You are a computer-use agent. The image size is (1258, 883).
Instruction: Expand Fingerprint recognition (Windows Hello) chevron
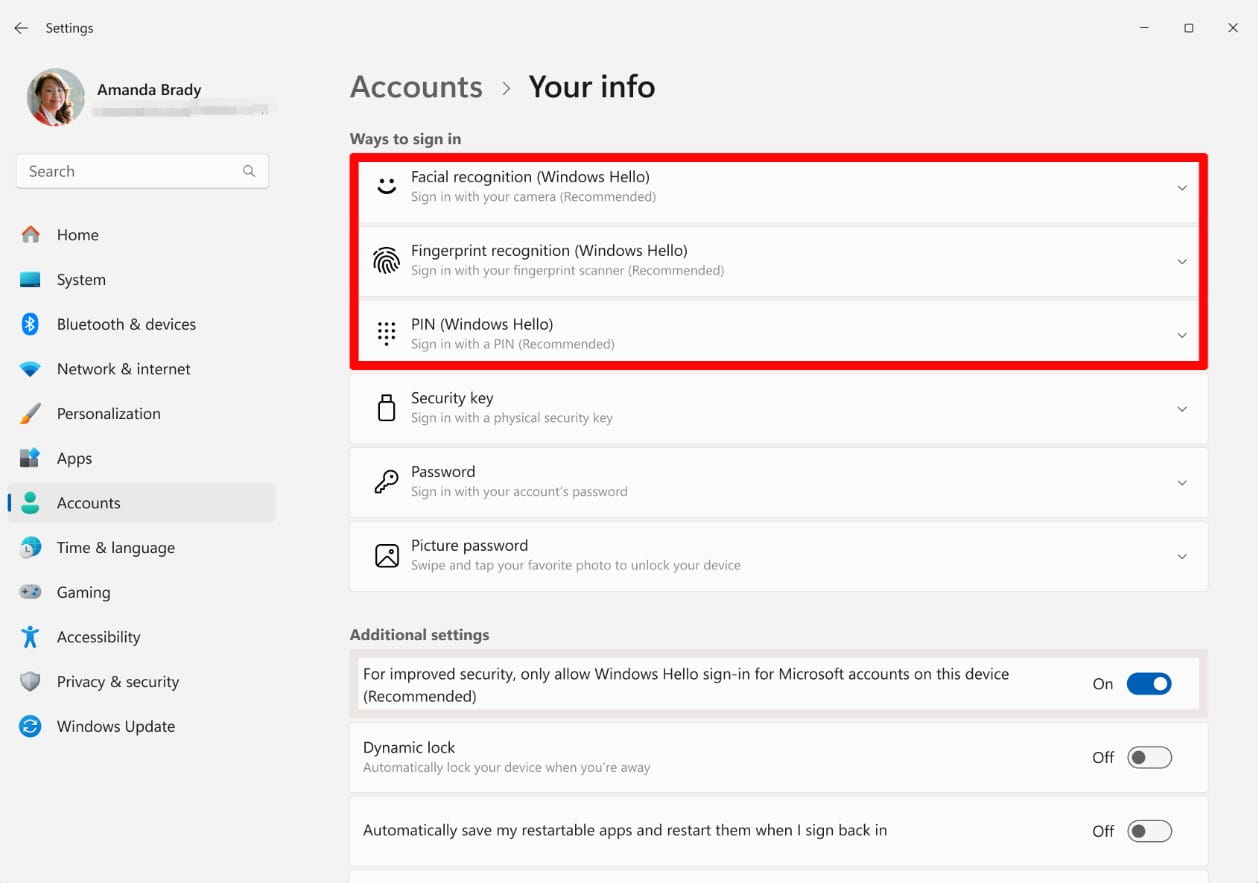tap(1182, 262)
